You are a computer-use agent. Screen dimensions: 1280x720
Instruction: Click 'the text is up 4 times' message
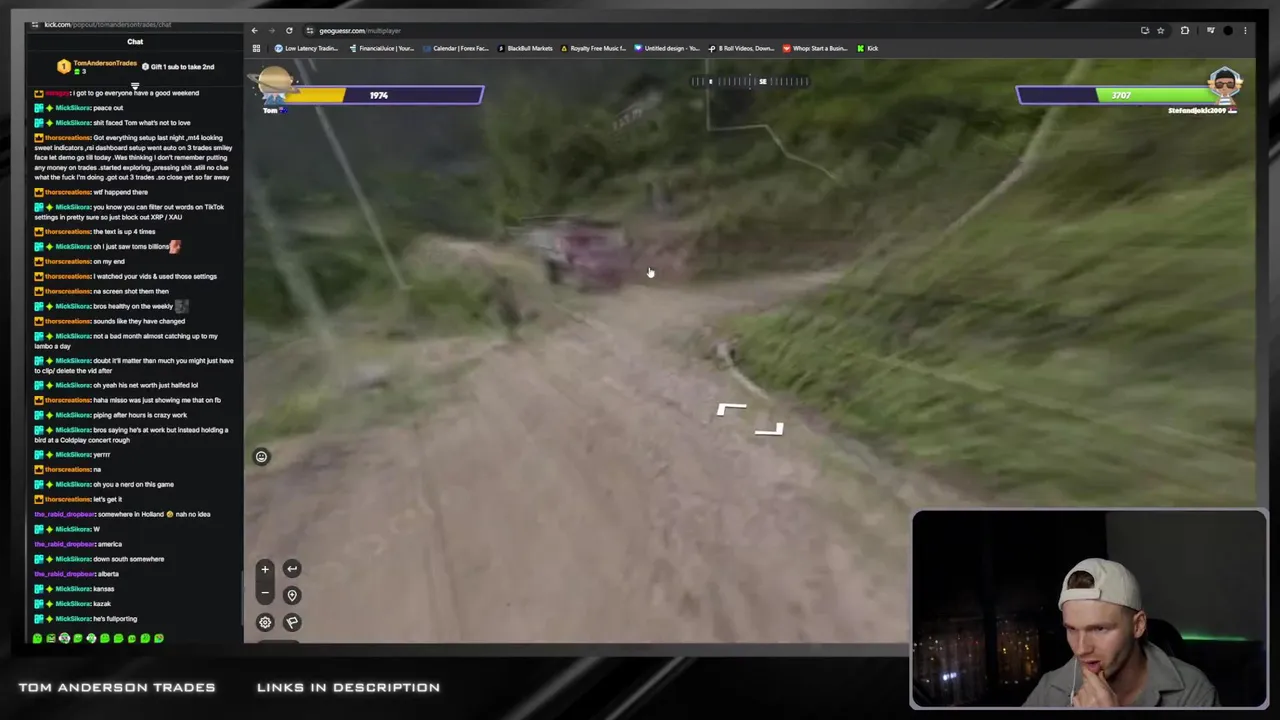click(124, 232)
